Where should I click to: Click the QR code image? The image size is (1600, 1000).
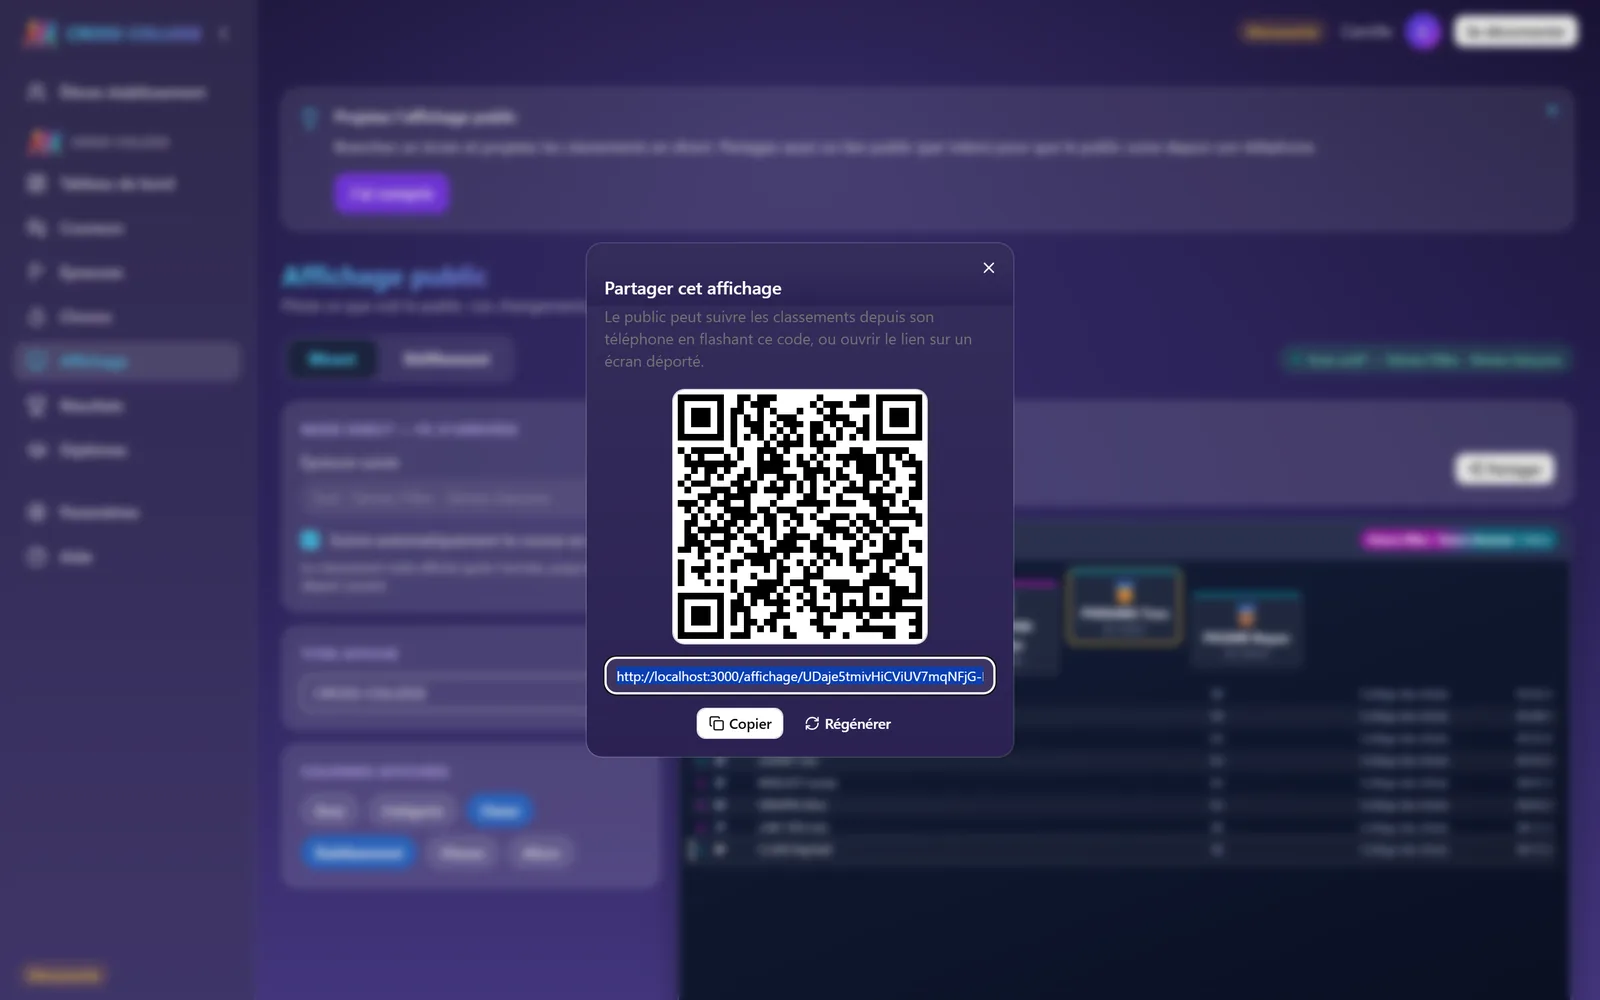[800, 516]
